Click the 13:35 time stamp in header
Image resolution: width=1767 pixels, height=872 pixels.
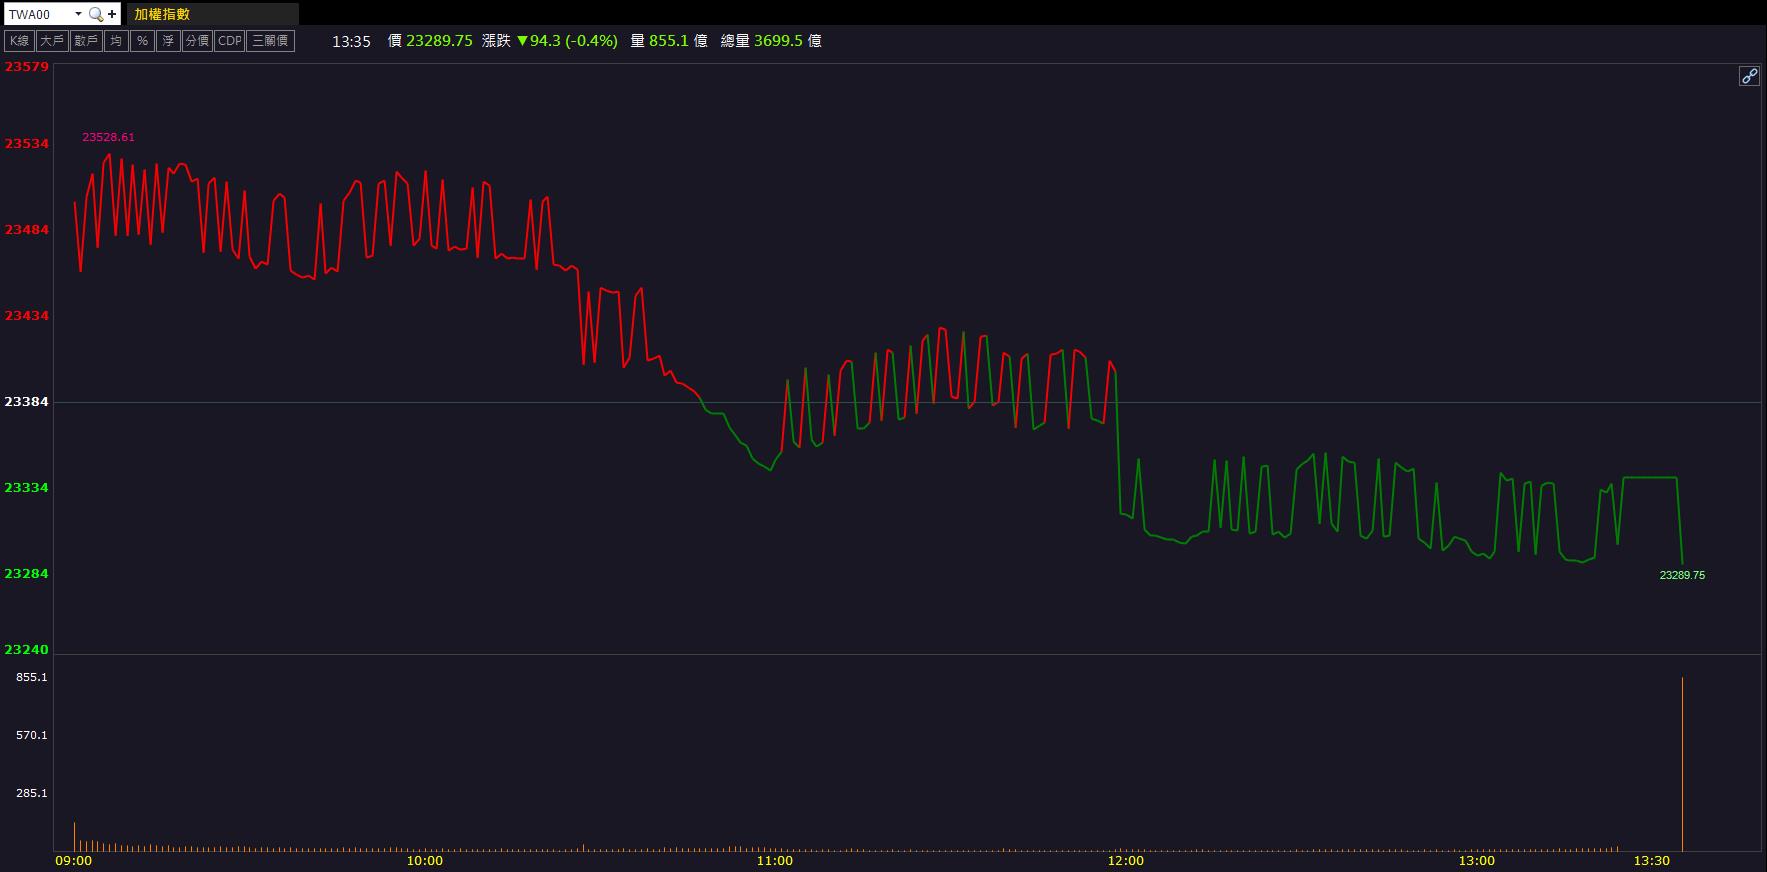pyautogui.click(x=351, y=41)
